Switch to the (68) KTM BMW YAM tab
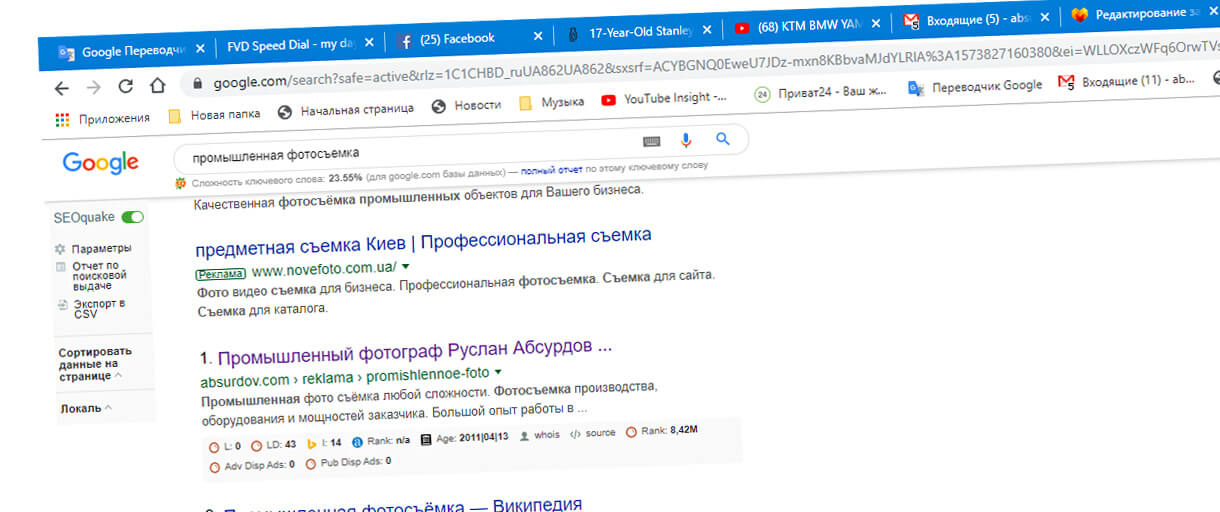 click(799, 26)
